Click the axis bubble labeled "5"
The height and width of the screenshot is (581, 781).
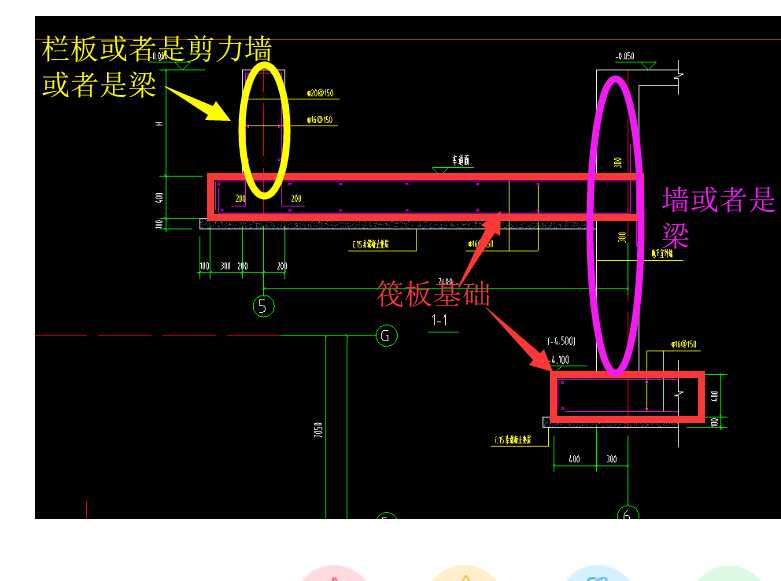tap(263, 306)
